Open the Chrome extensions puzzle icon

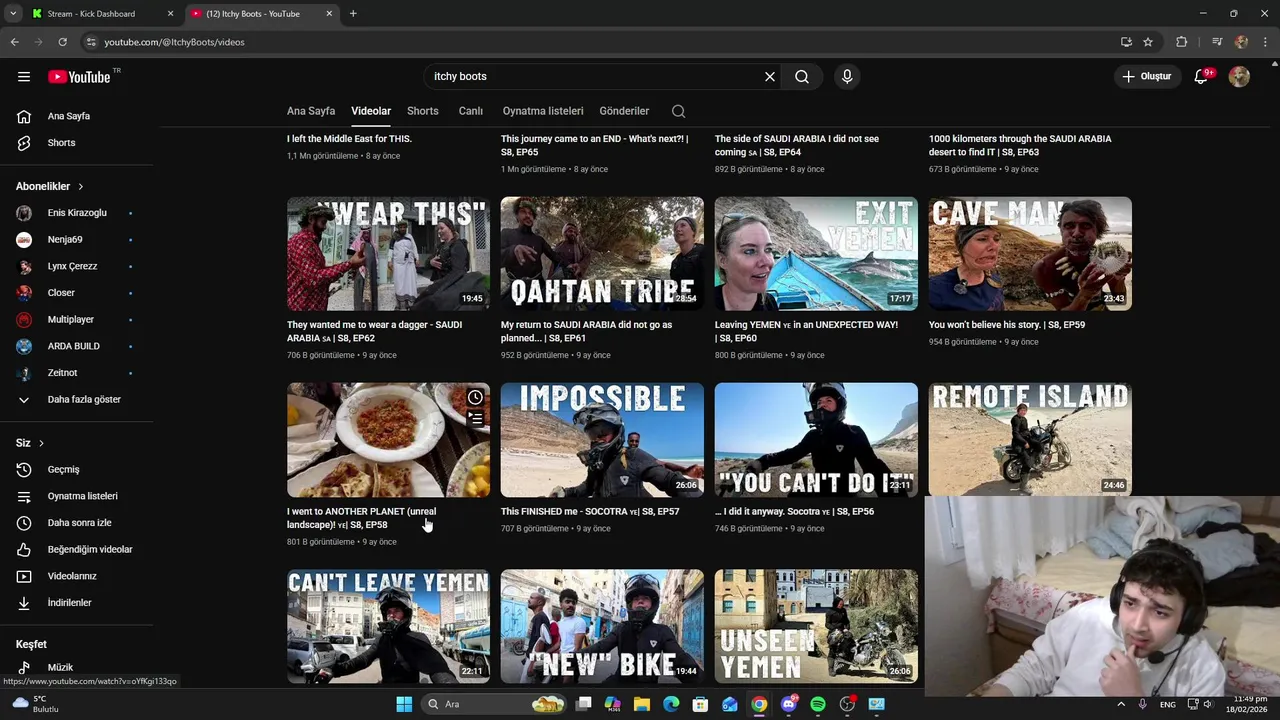coord(1181,42)
